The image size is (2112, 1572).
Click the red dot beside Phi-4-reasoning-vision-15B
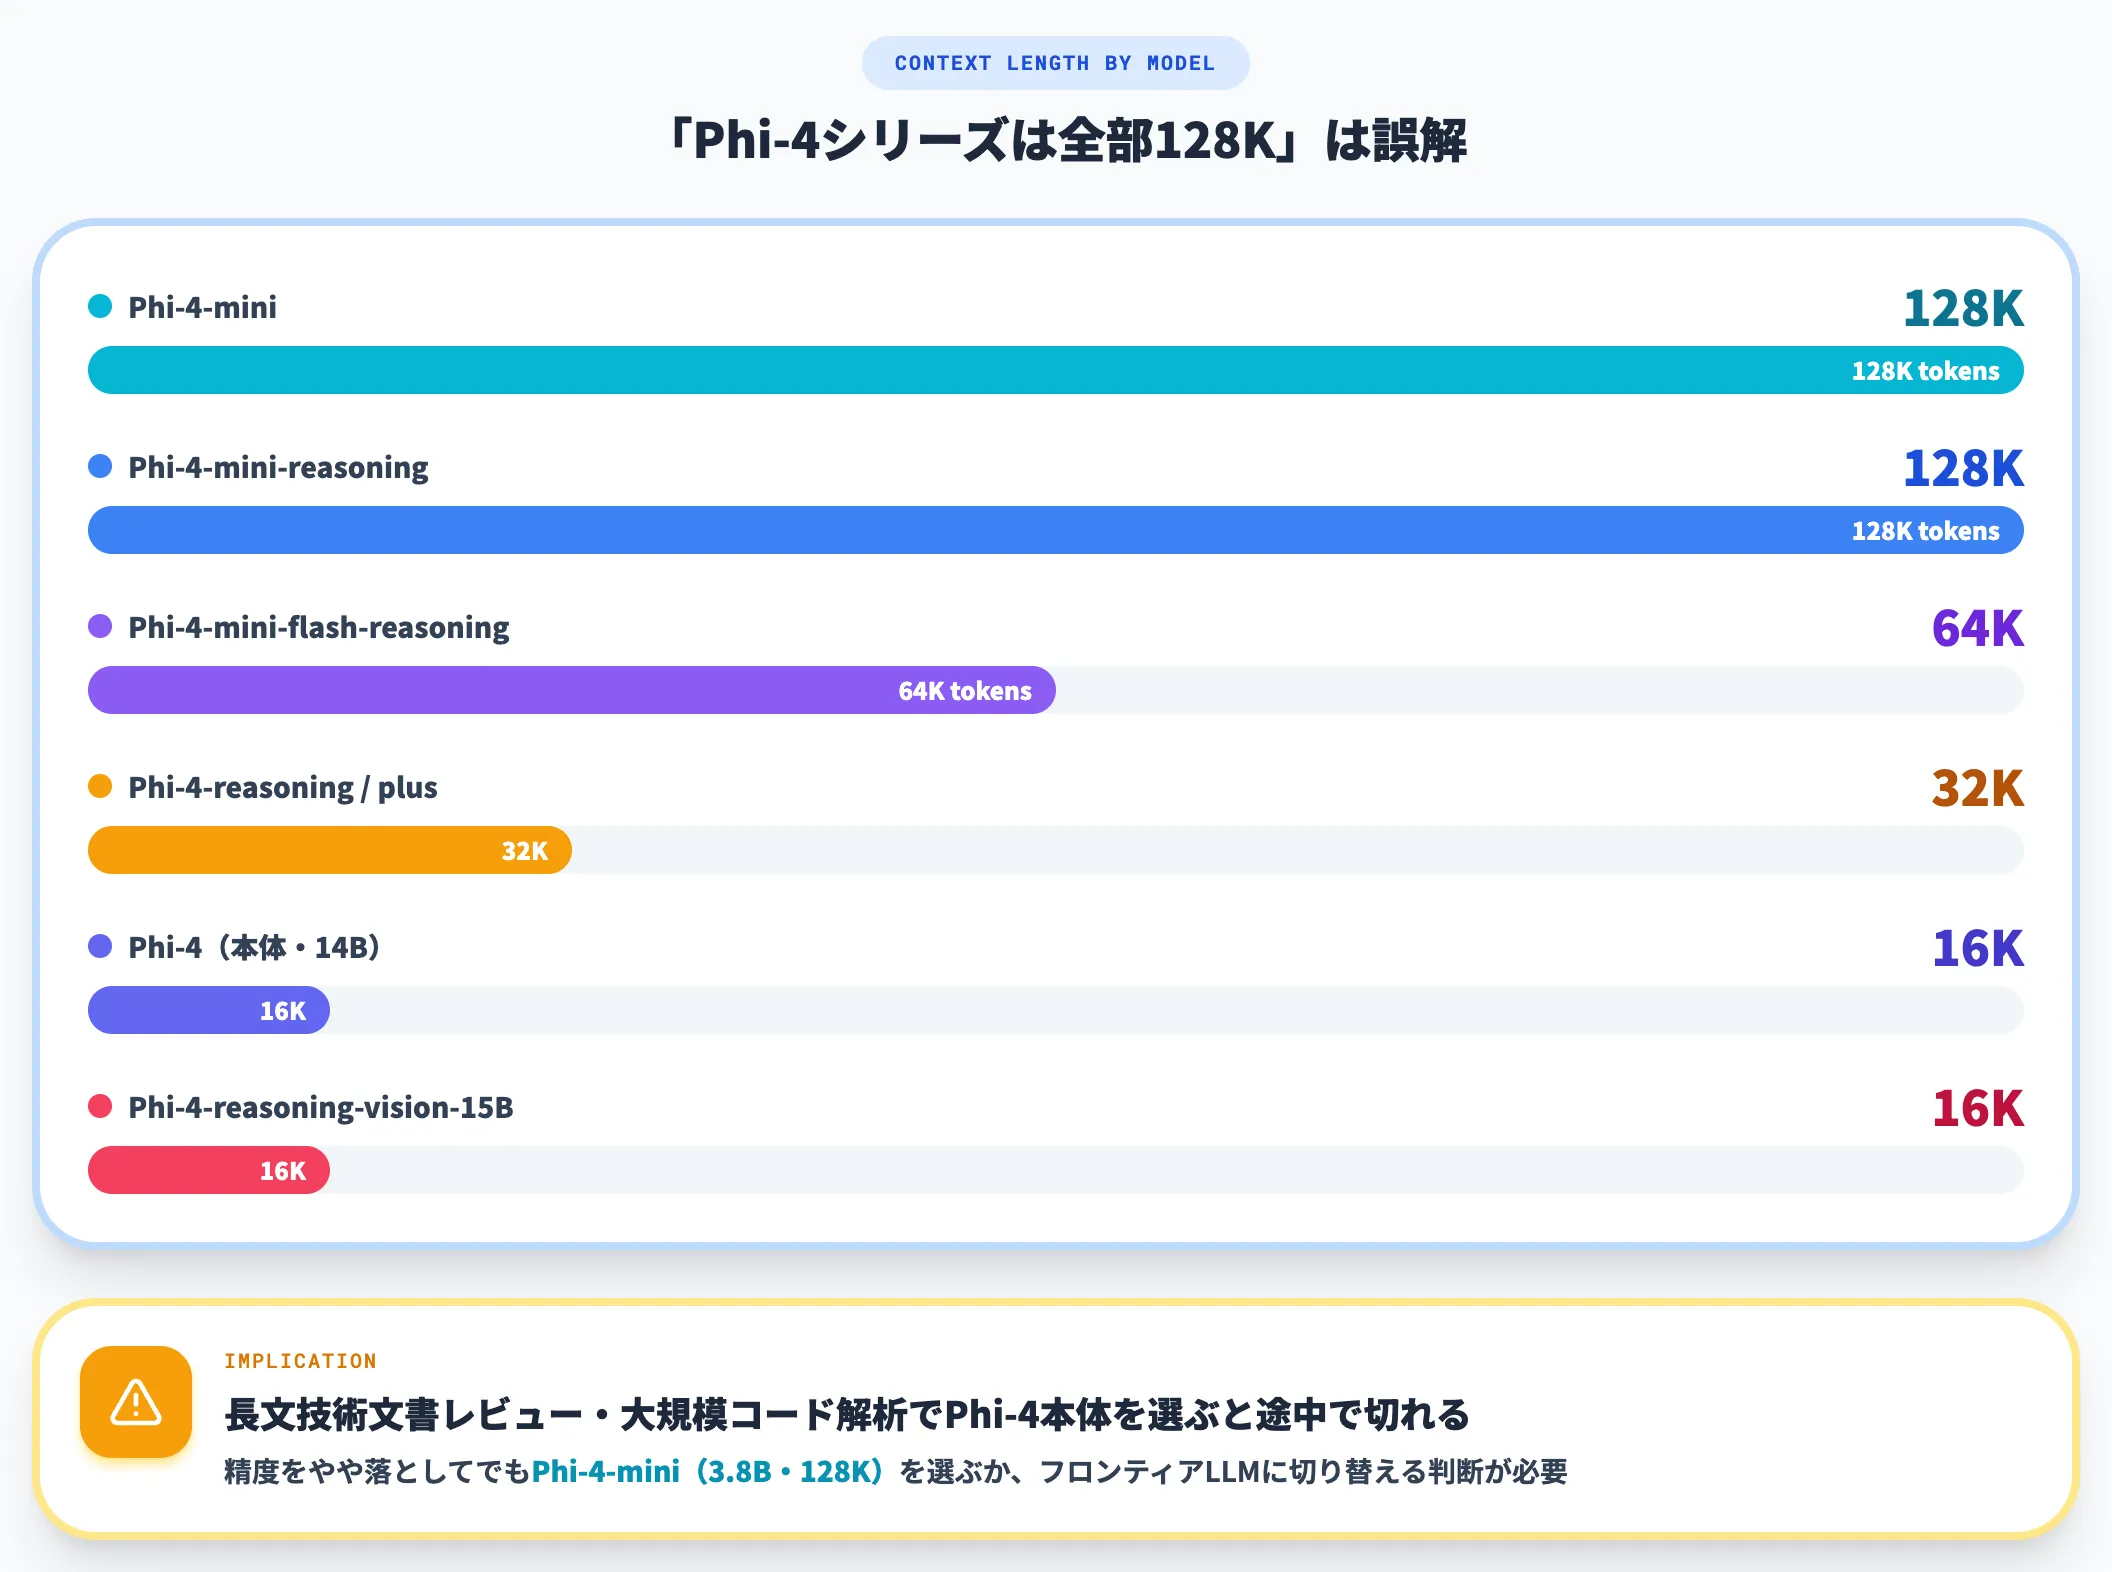pos(100,1106)
